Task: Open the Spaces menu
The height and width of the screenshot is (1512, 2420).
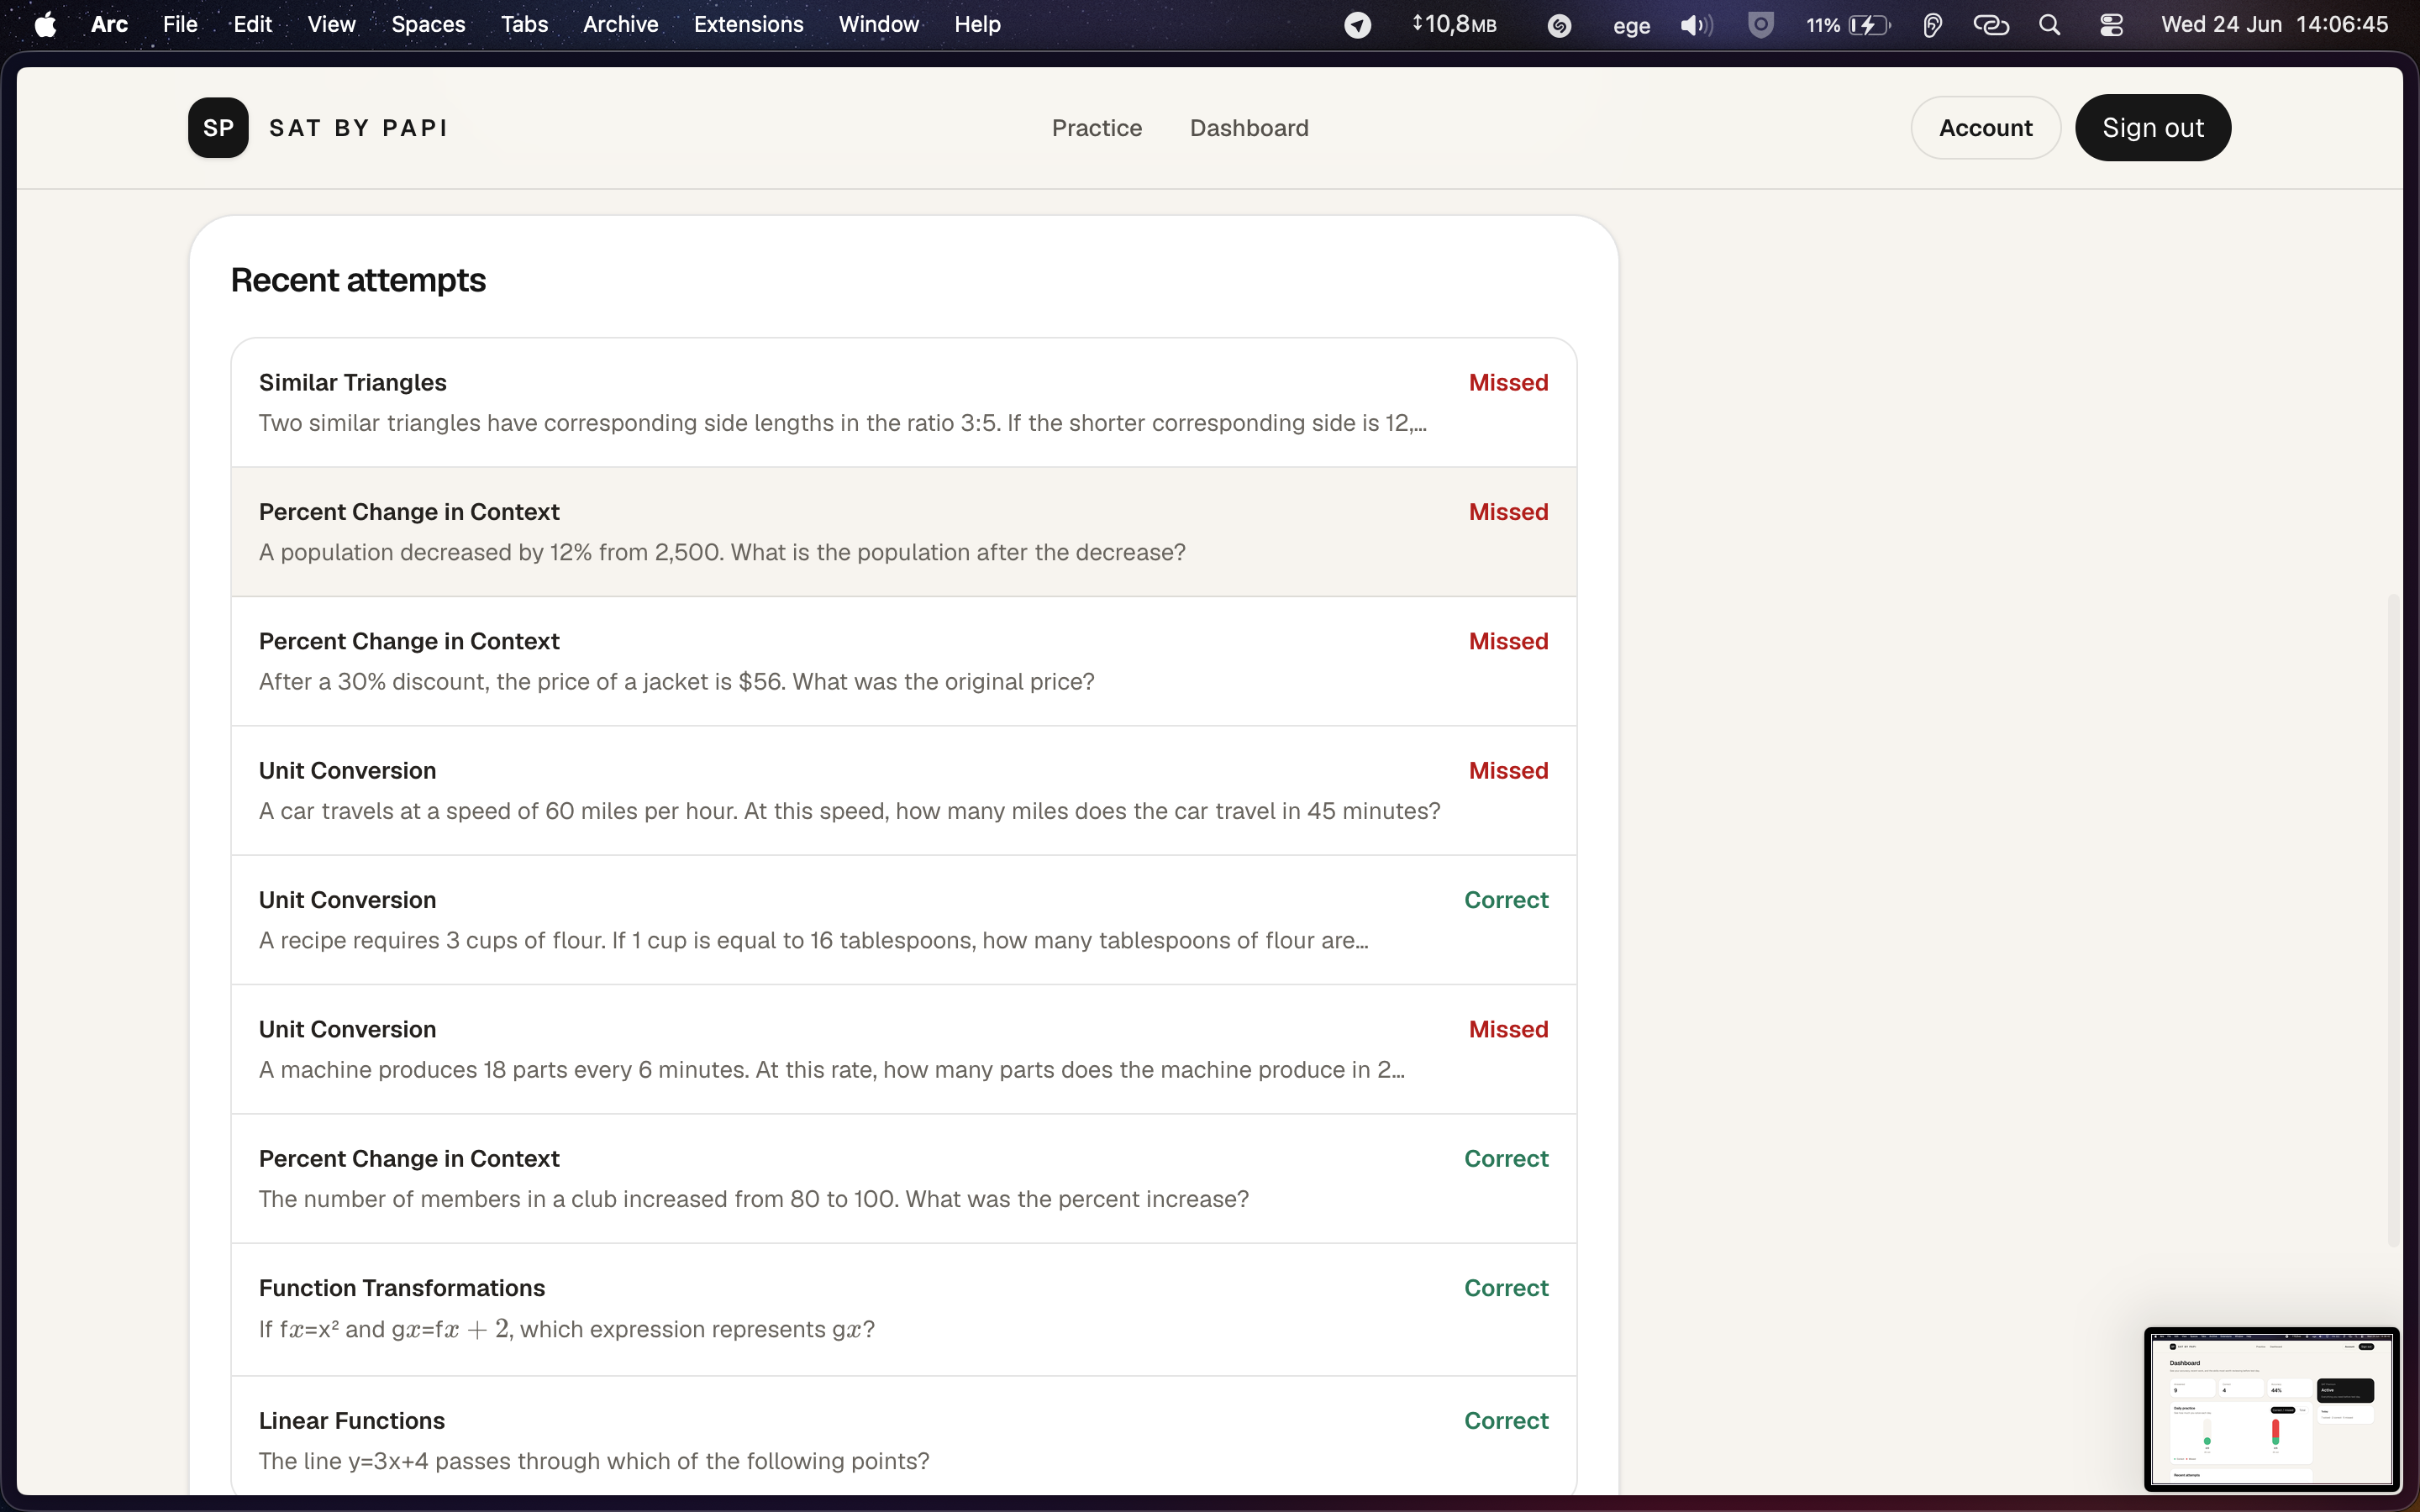Action: (x=428, y=24)
